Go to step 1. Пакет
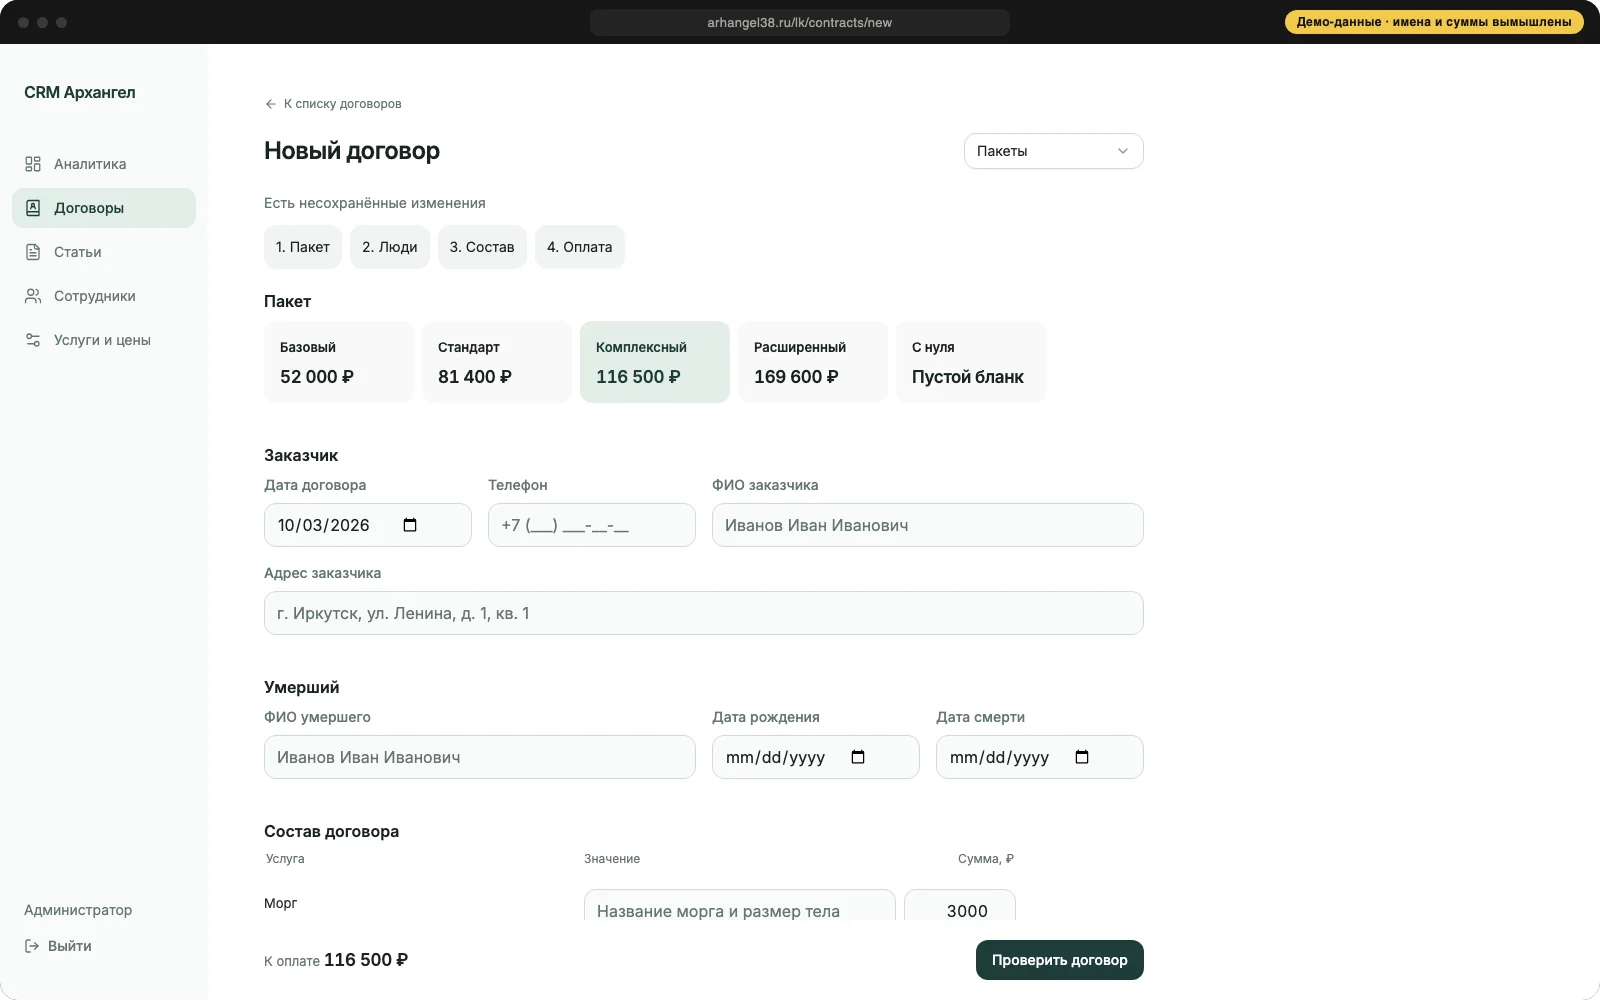Image resolution: width=1600 pixels, height=1000 pixels. pyautogui.click(x=303, y=247)
